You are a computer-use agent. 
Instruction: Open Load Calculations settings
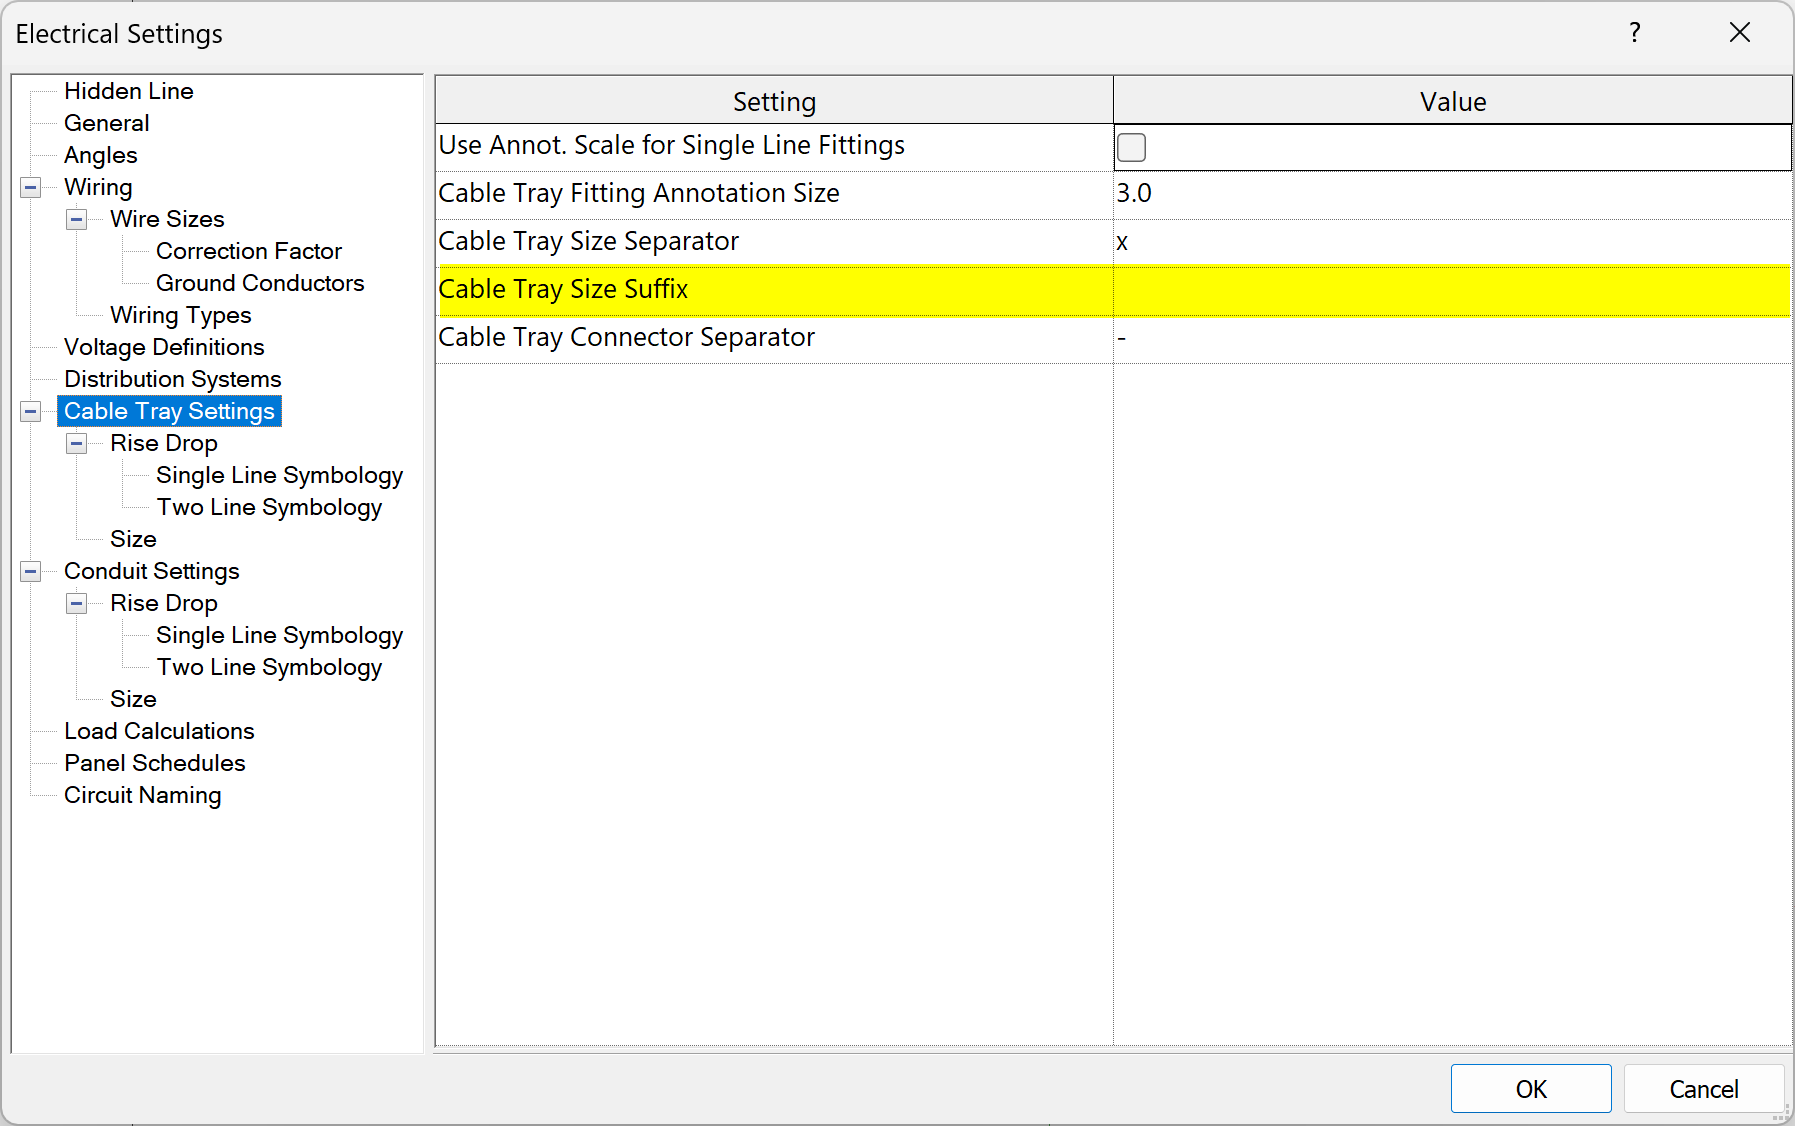159,731
